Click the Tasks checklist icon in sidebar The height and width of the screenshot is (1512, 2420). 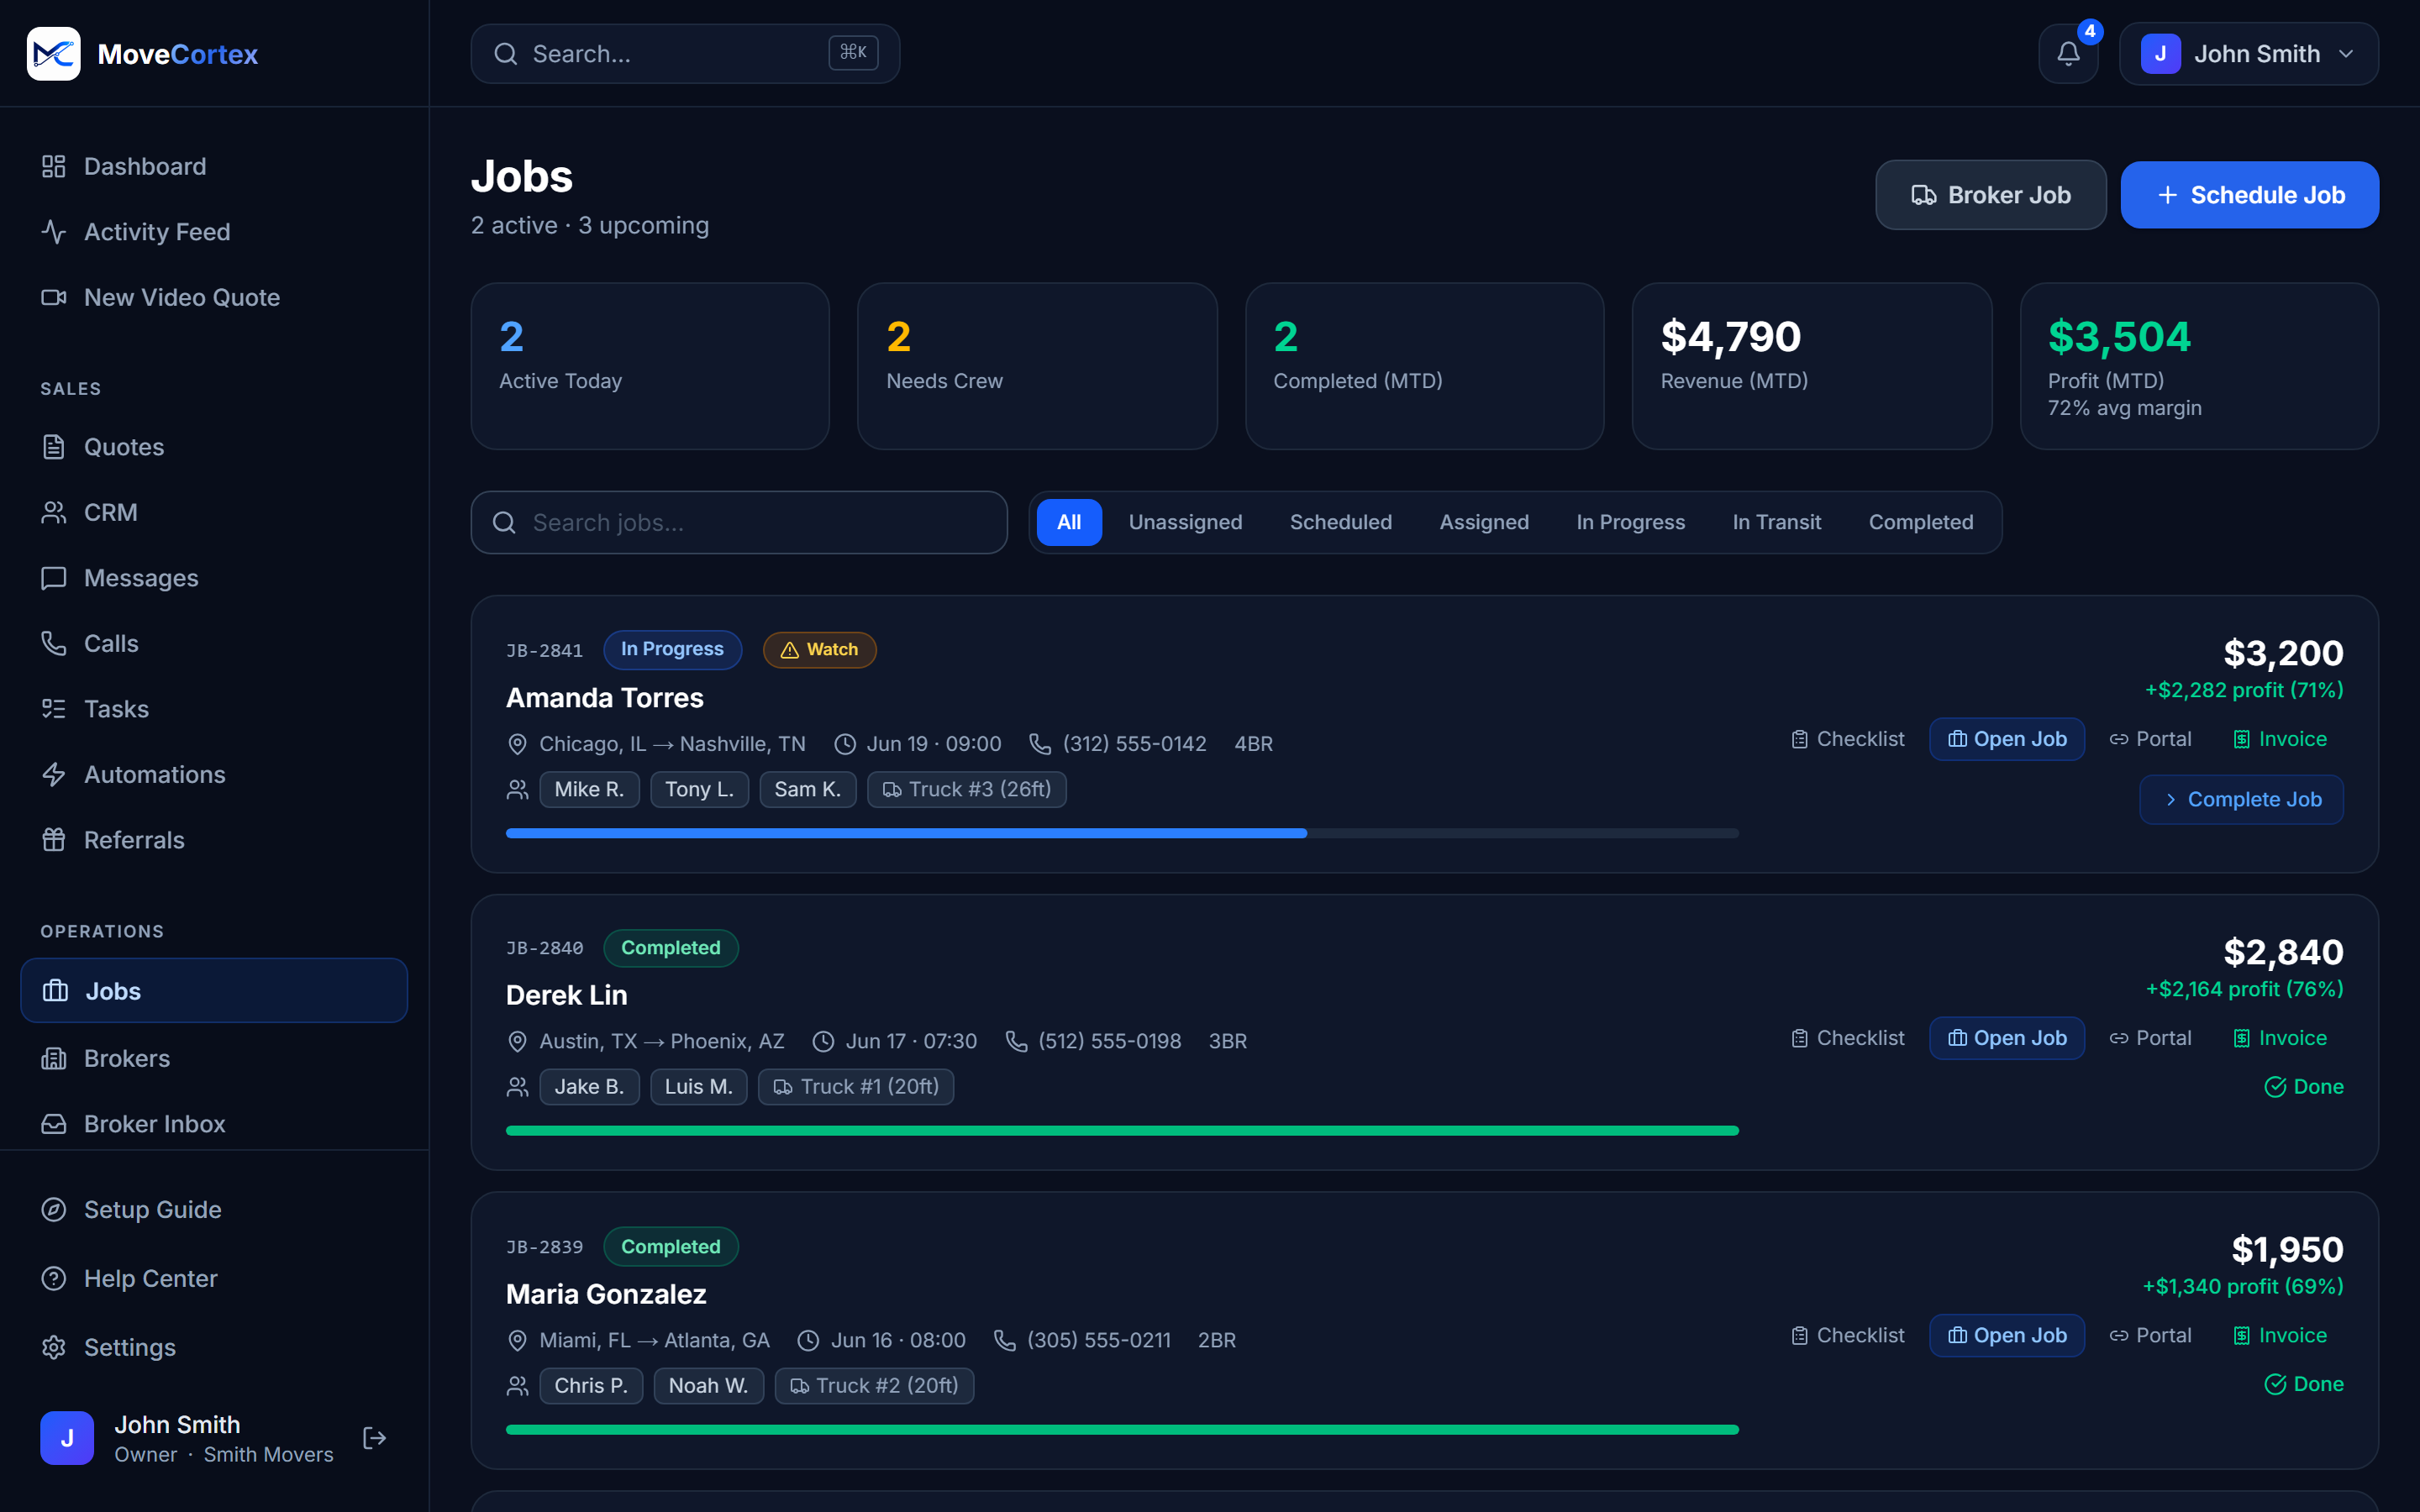(54, 709)
